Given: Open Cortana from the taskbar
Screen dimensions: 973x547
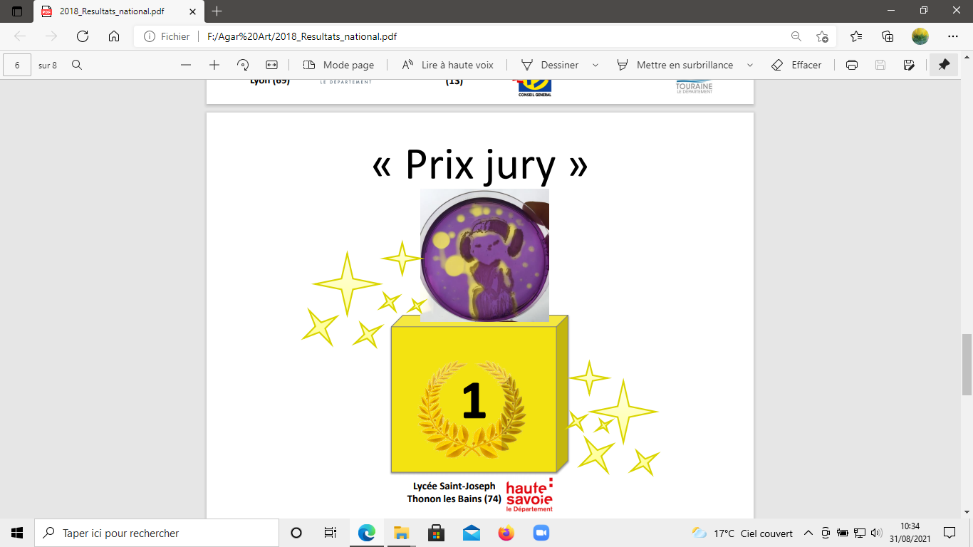Looking at the screenshot, I should [296, 533].
